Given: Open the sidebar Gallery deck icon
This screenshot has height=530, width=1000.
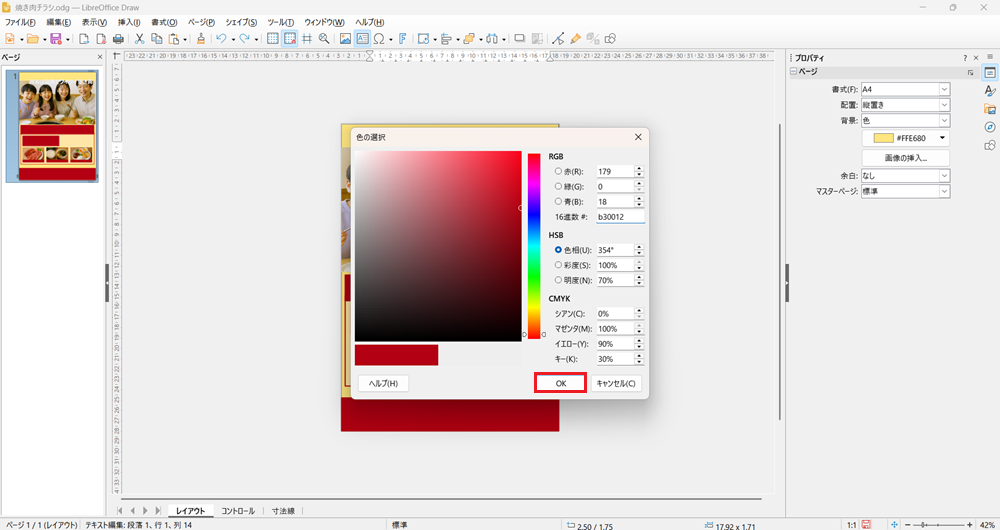Looking at the screenshot, I should [x=990, y=109].
